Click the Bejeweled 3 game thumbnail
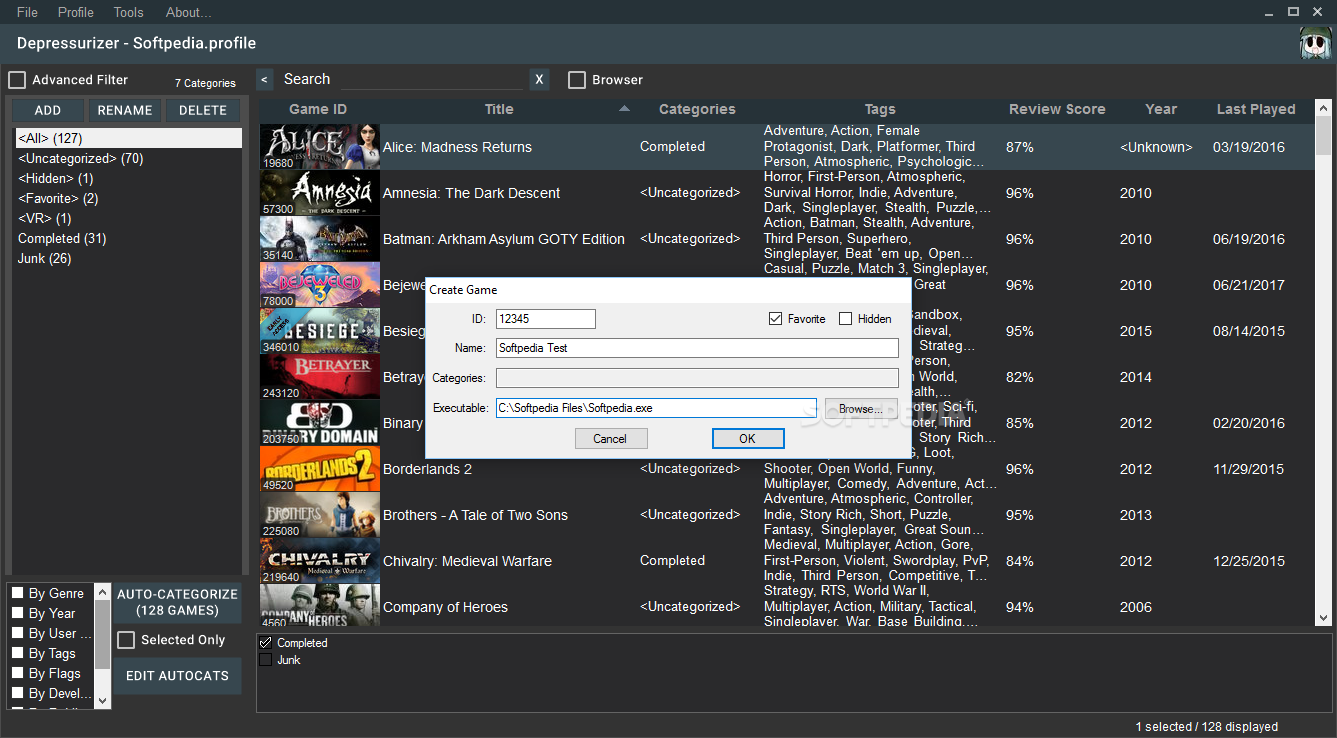 (x=320, y=285)
